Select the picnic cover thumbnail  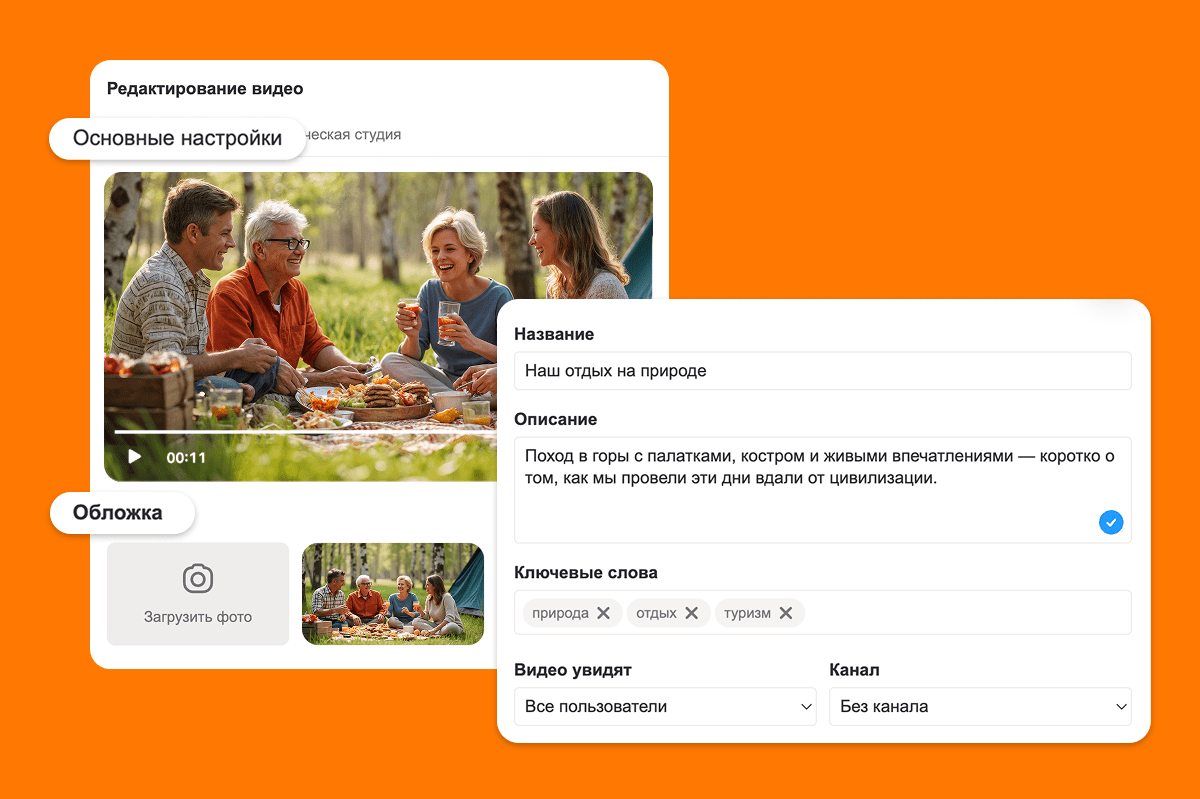click(393, 594)
